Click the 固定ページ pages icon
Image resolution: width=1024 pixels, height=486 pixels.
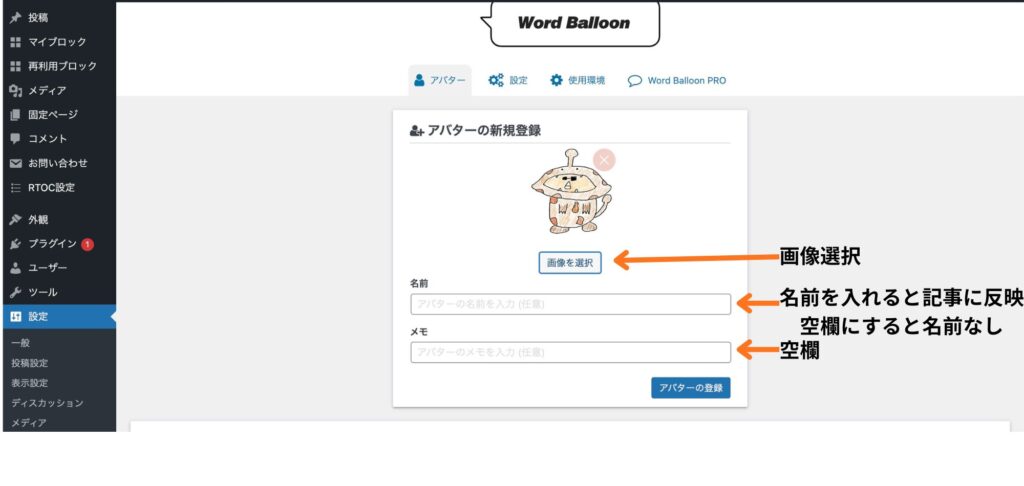coord(15,115)
